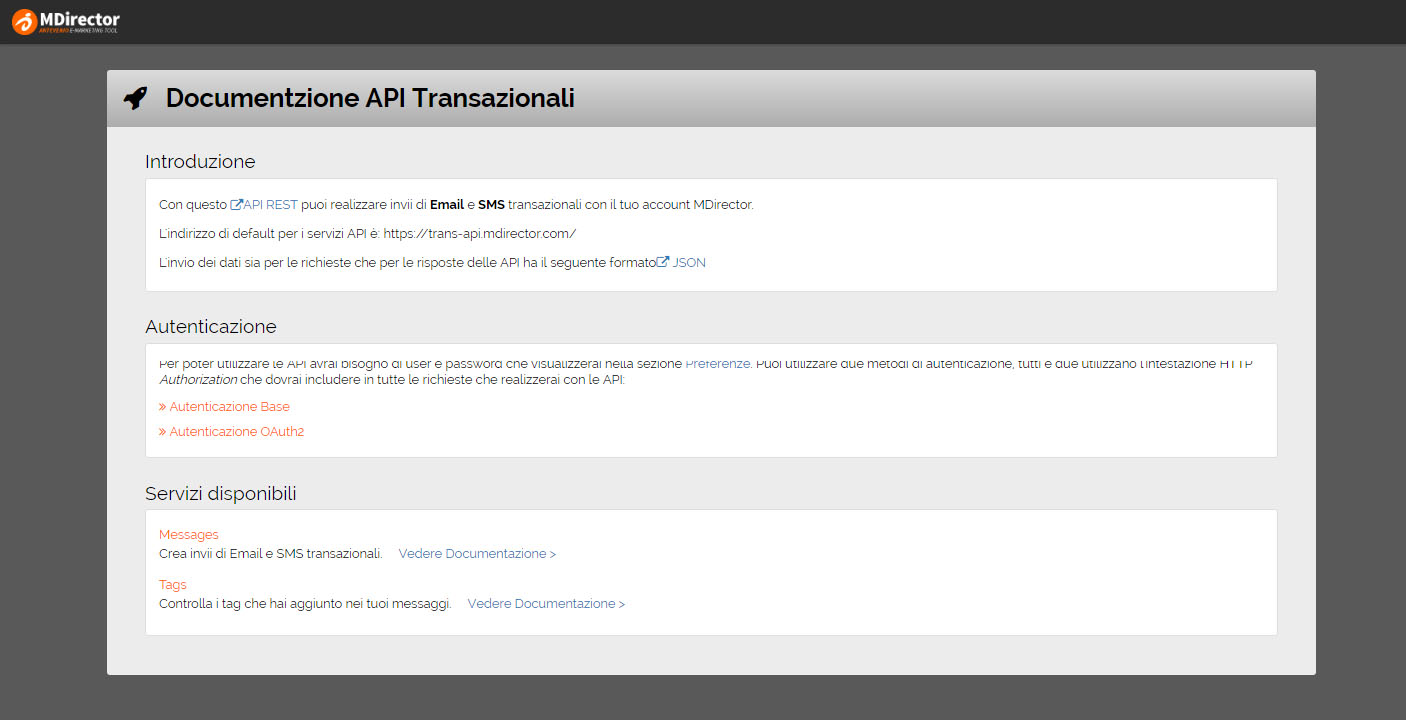
Task: Click the italic Authorization word
Action: pos(198,380)
